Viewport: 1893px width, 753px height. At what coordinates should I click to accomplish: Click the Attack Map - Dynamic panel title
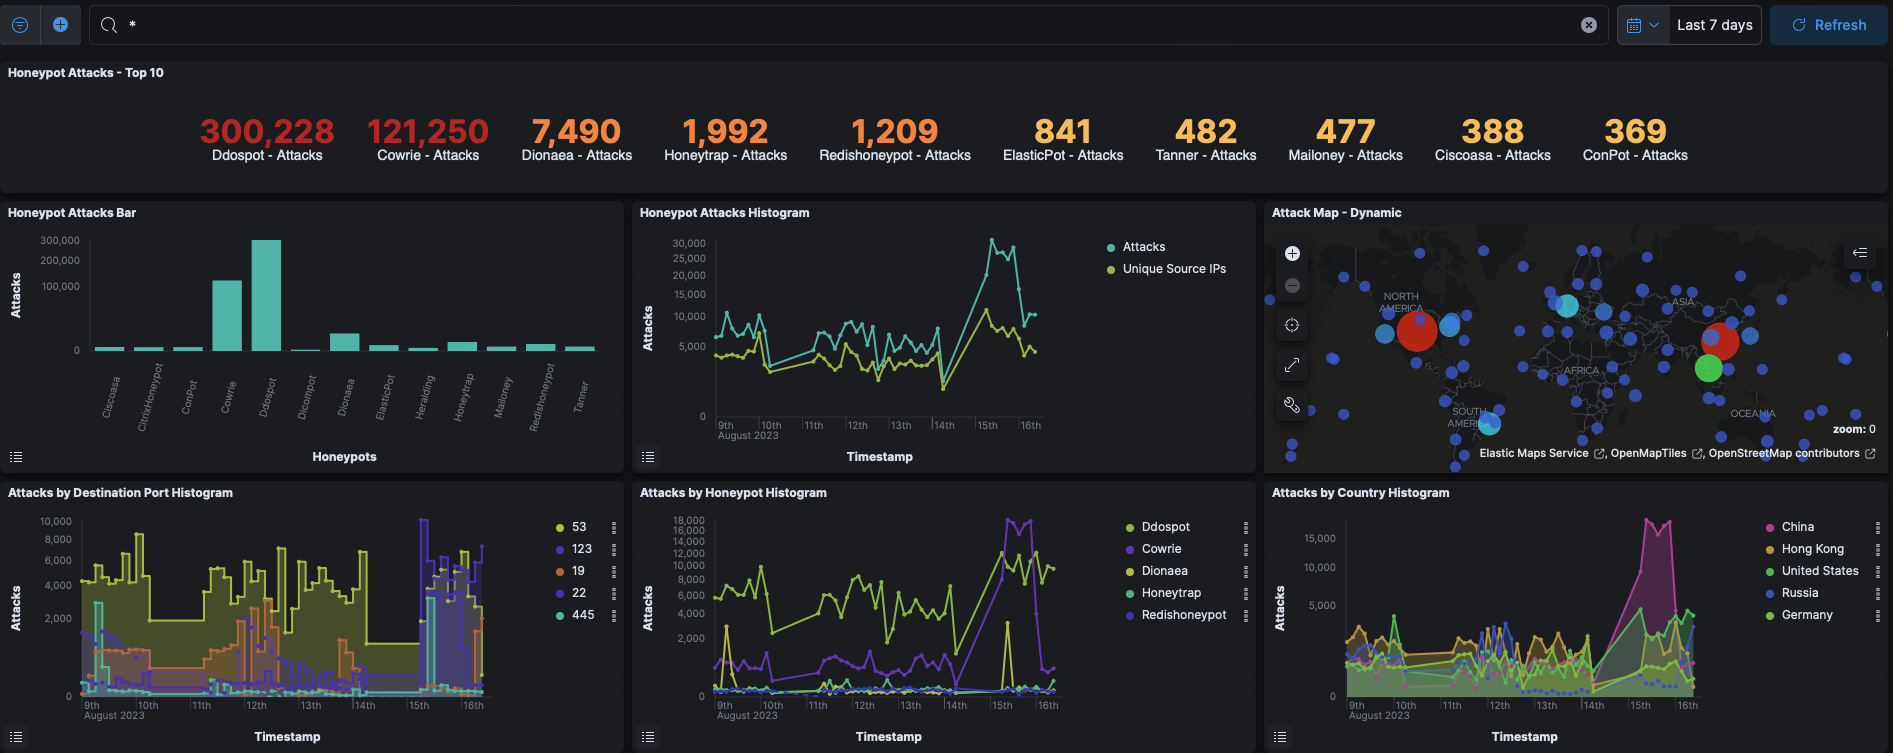1336,213
